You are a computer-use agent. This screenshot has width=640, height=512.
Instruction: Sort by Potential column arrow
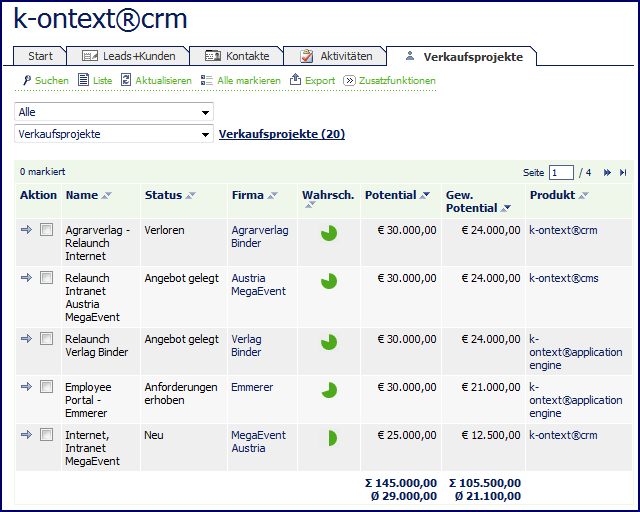[425, 196]
